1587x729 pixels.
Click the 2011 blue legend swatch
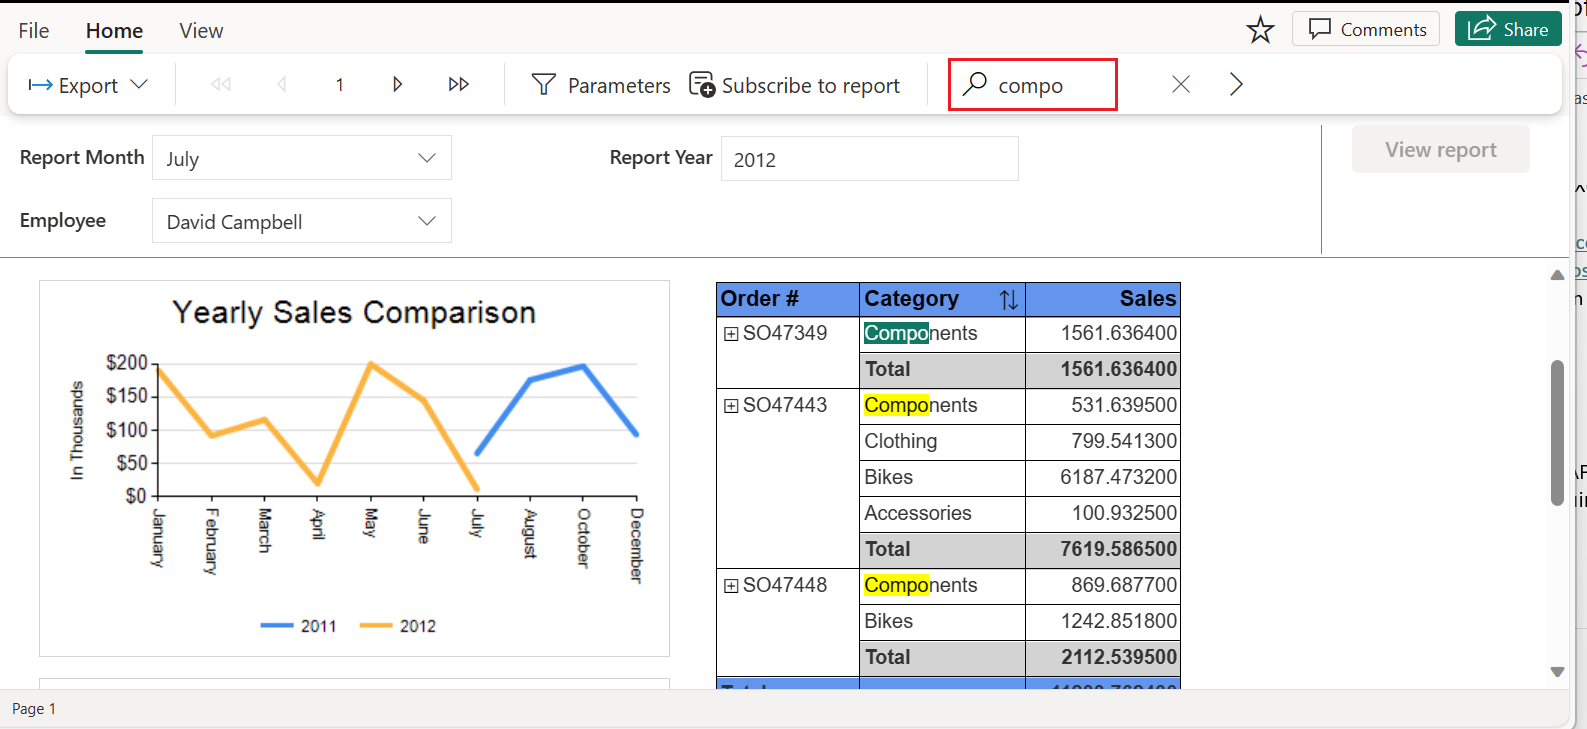[277, 626]
